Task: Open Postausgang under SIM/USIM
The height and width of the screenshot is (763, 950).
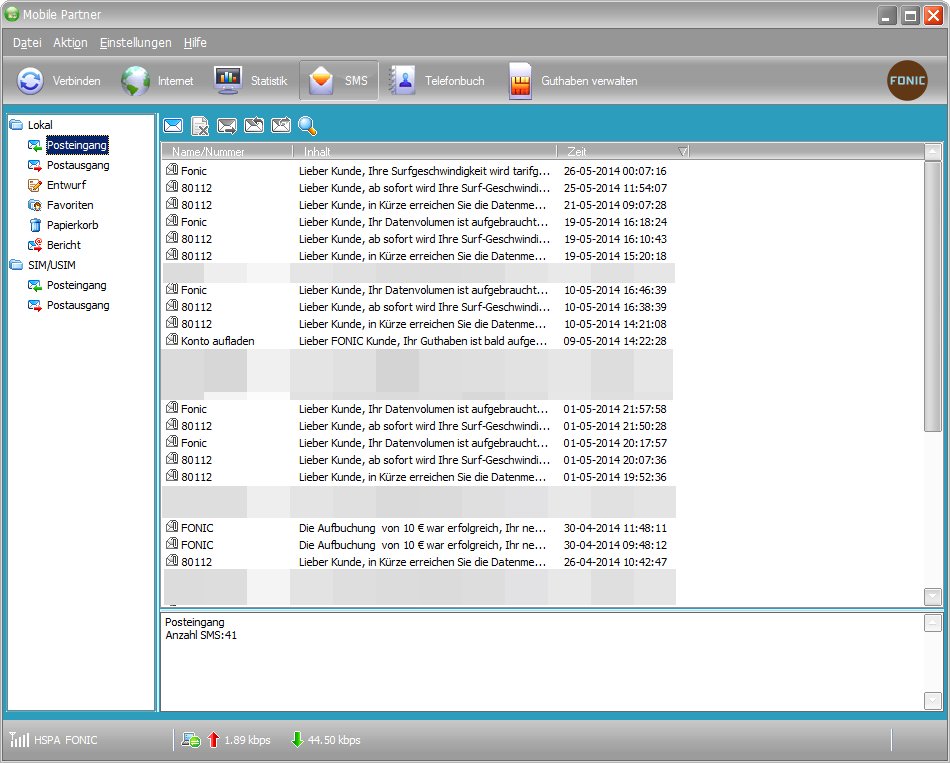Action: pyautogui.click(x=78, y=305)
